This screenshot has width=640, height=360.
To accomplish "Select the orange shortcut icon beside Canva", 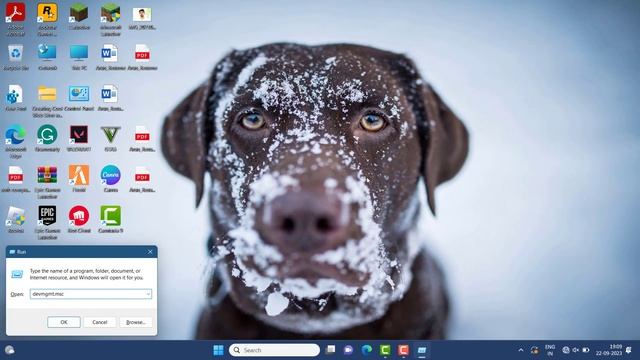I will point(79,176).
